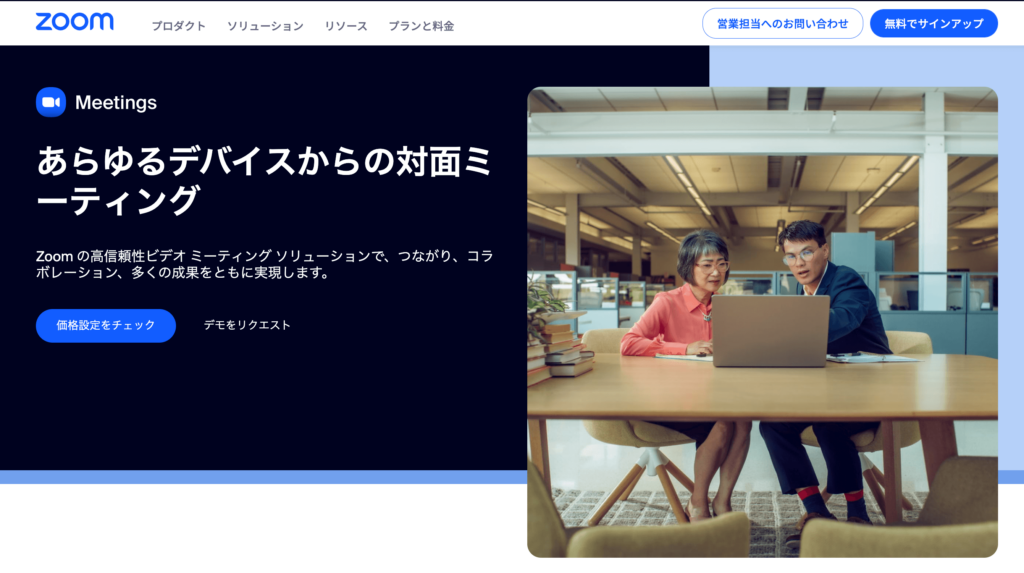
Task: Click the headline あらゆるデバイスからの対面ミーティング
Action: 263,180
